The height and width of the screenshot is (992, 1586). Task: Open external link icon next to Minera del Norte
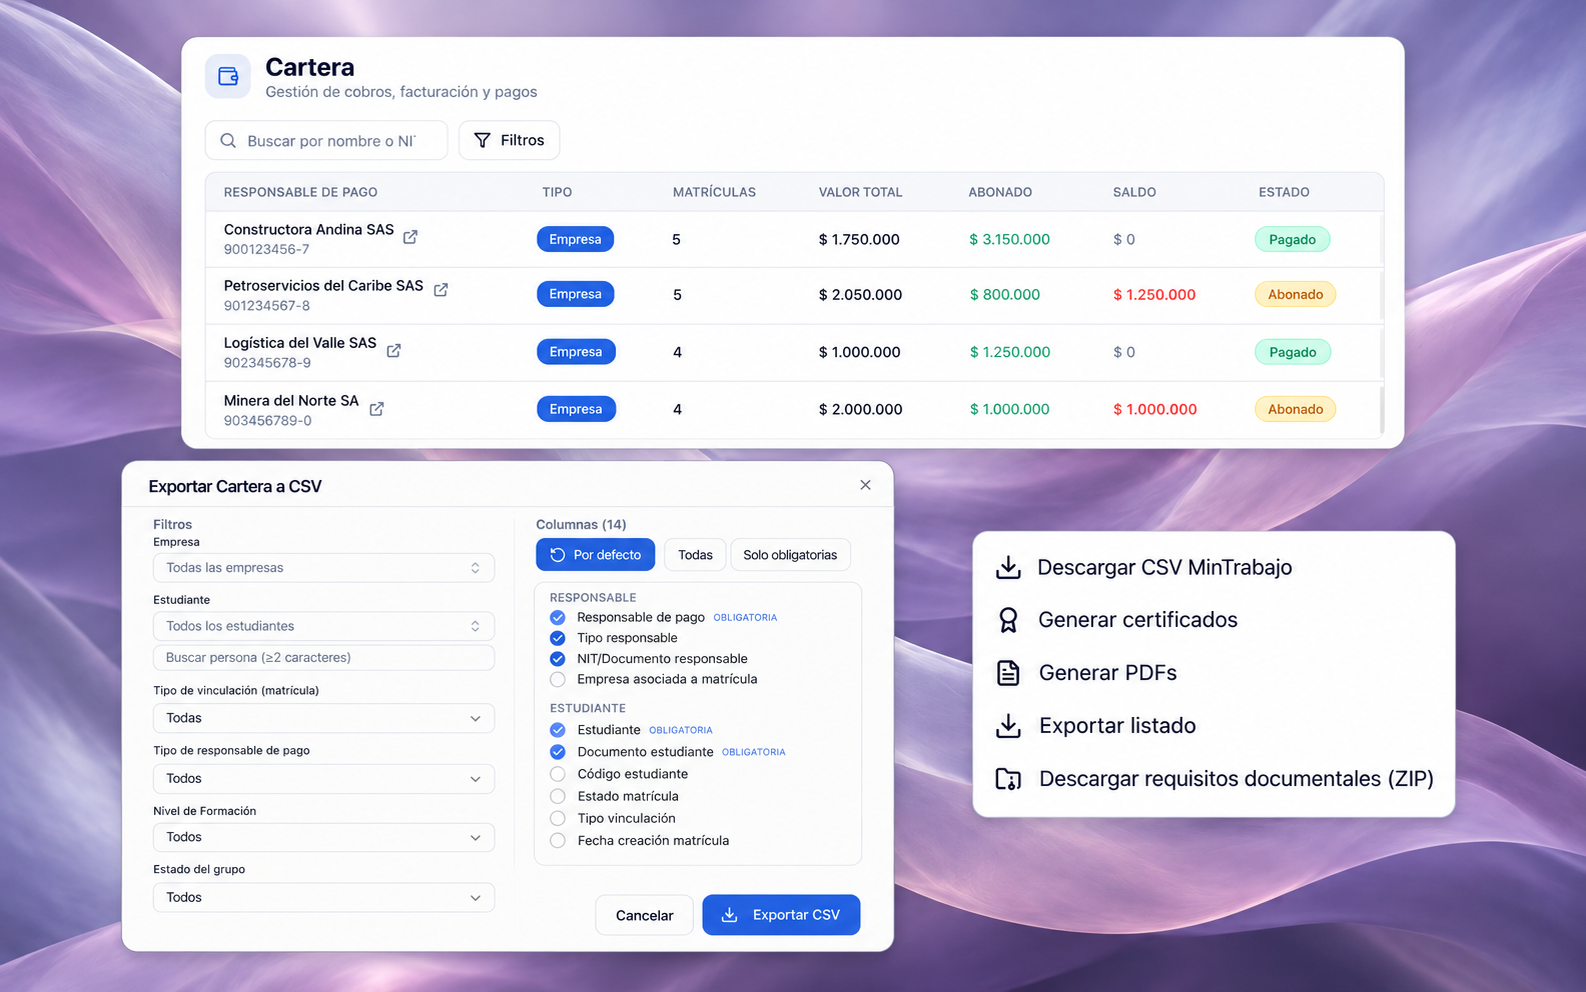(377, 409)
